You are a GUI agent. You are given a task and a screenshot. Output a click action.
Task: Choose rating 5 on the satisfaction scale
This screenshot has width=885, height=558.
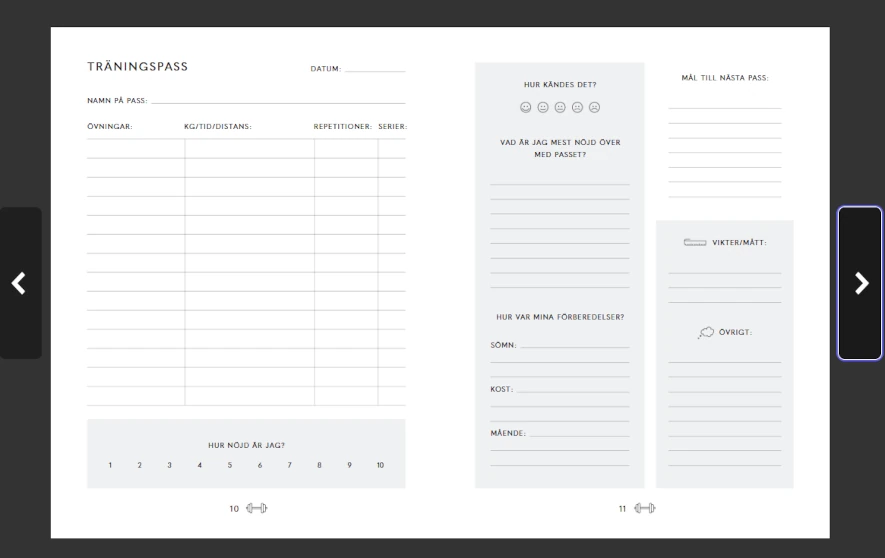pyautogui.click(x=230, y=465)
